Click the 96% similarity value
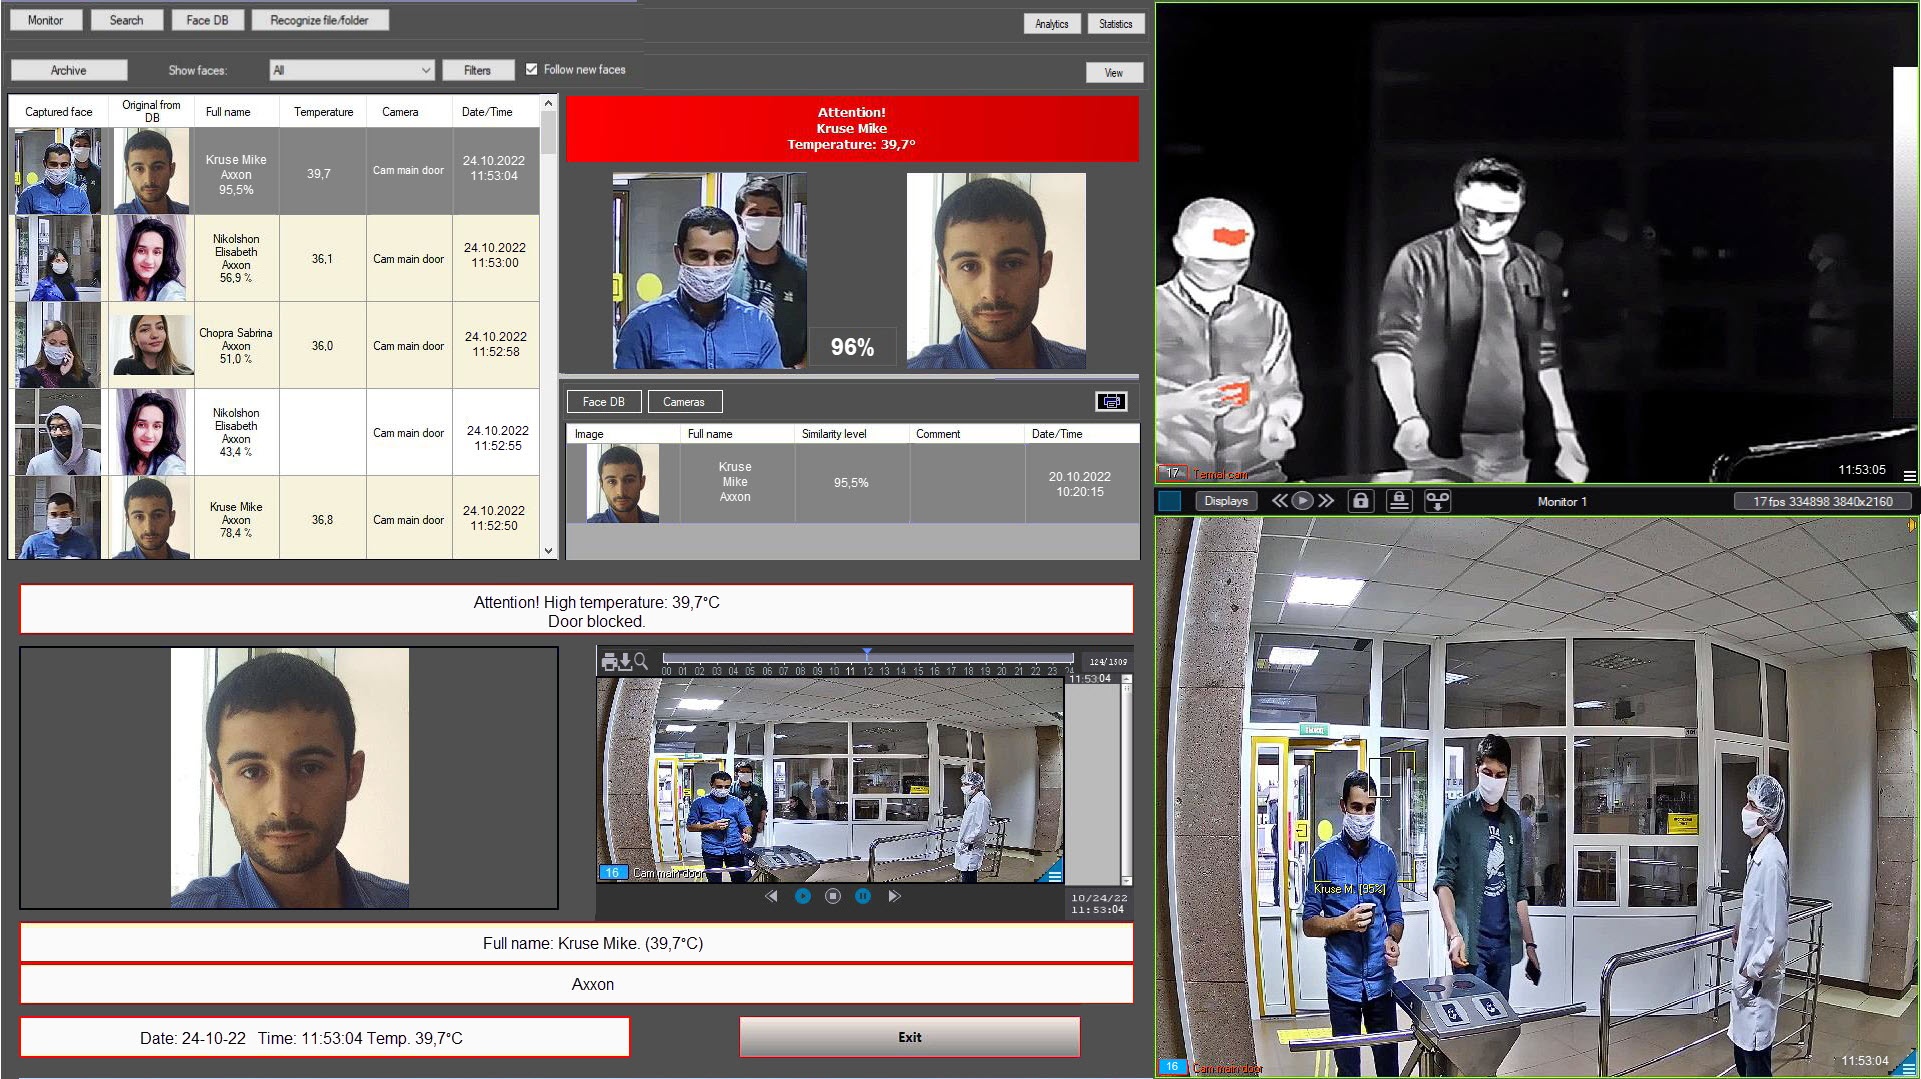The image size is (1921, 1079). (x=852, y=347)
